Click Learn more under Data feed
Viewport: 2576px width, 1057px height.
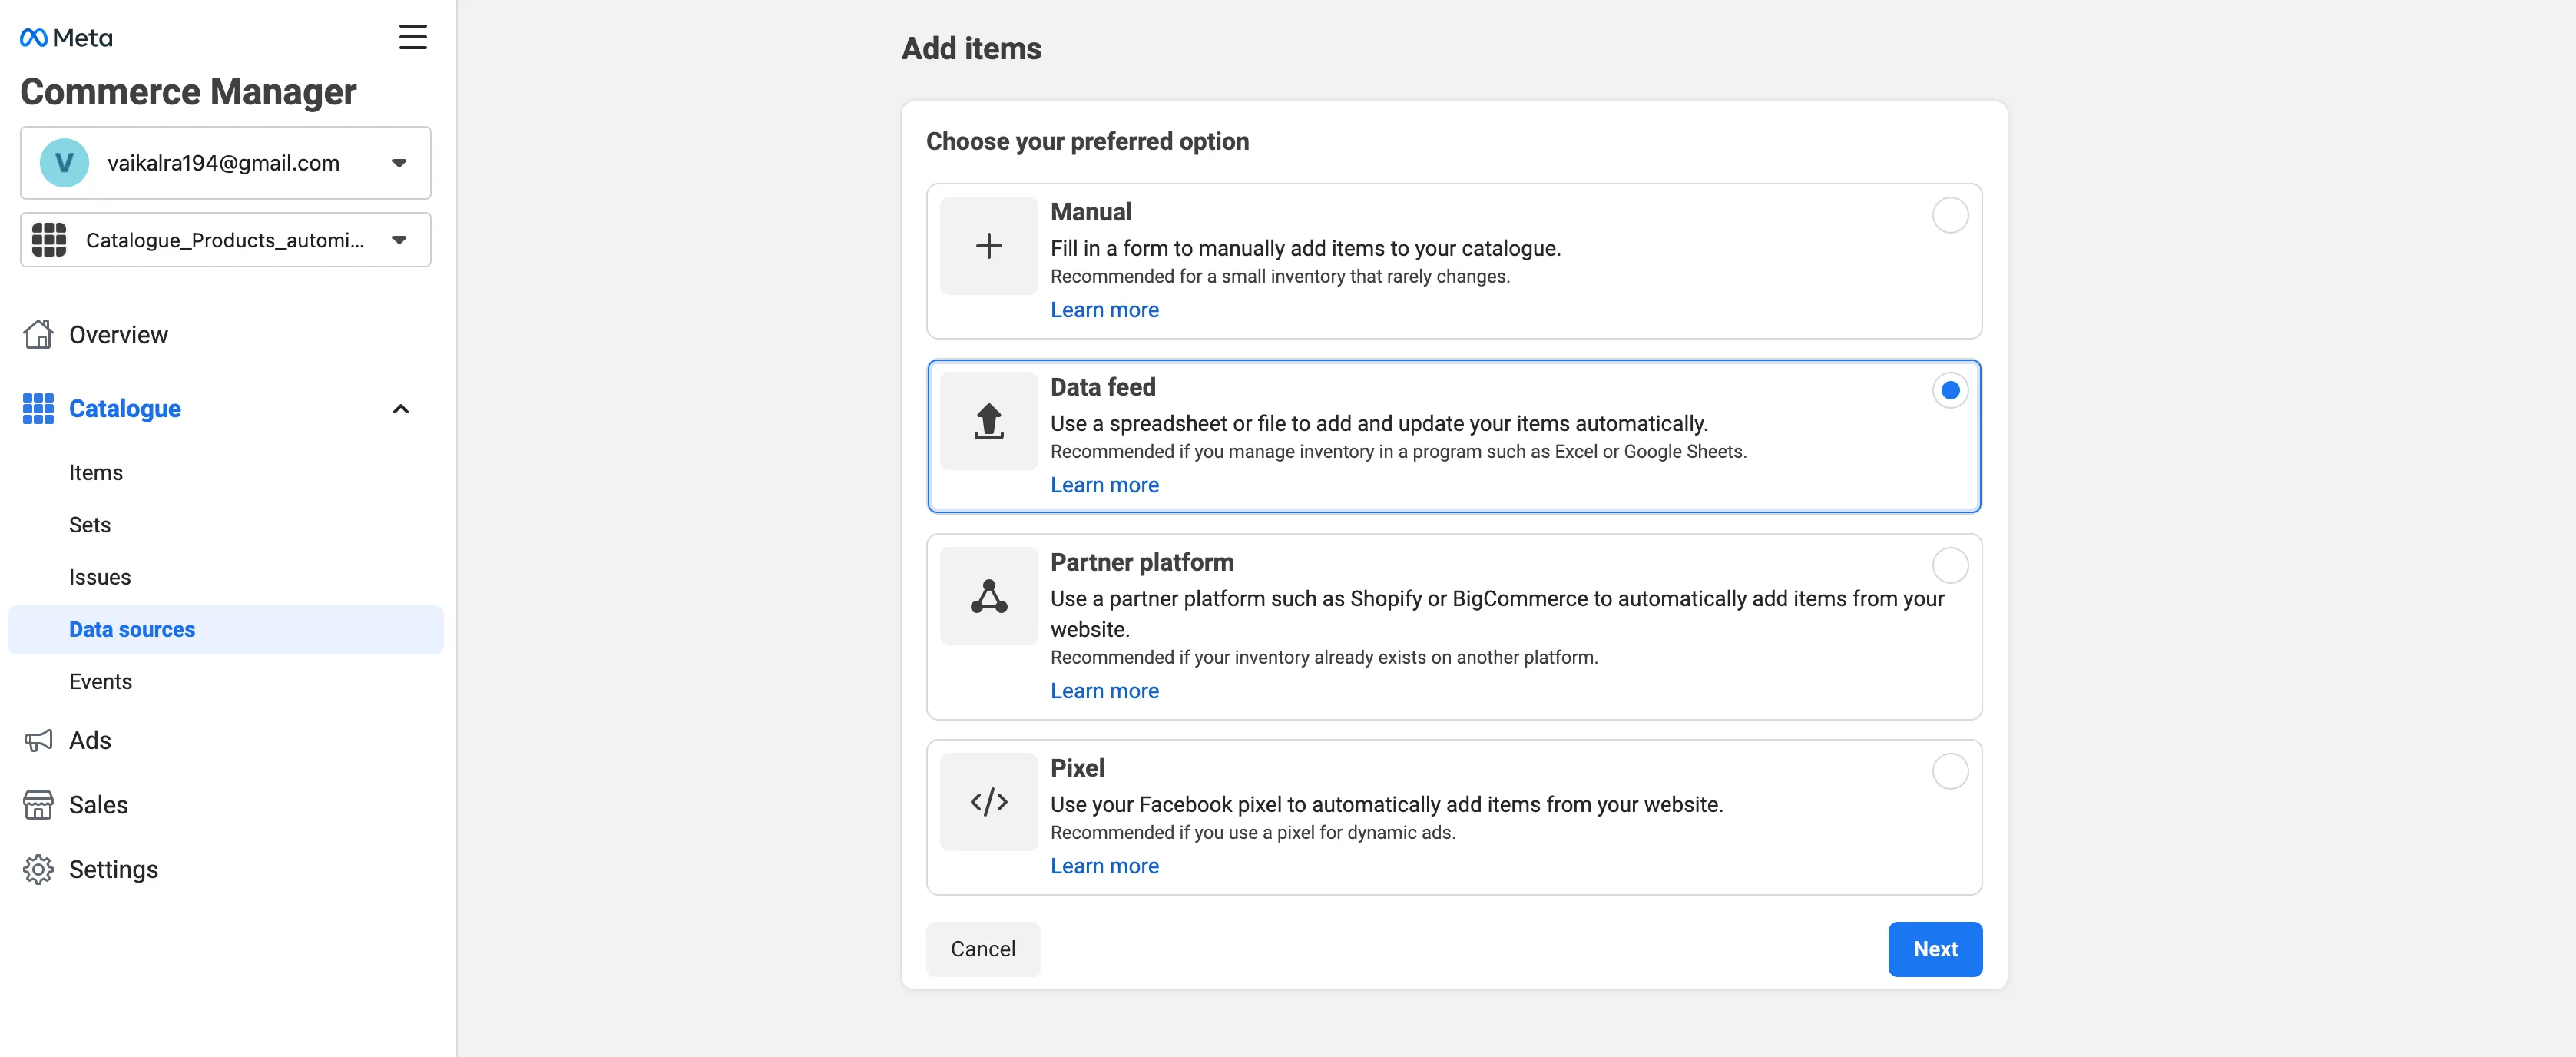point(1104,485)
